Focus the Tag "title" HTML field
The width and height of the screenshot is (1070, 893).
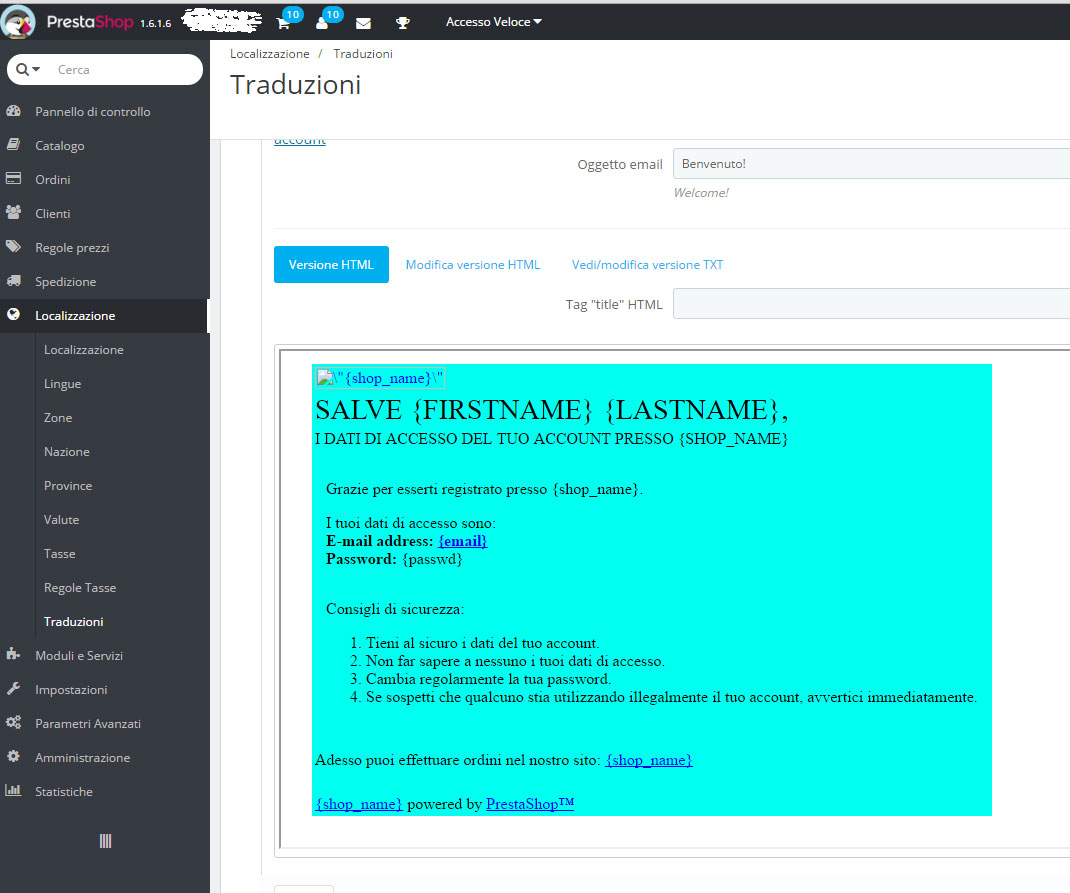pos(871,304)
